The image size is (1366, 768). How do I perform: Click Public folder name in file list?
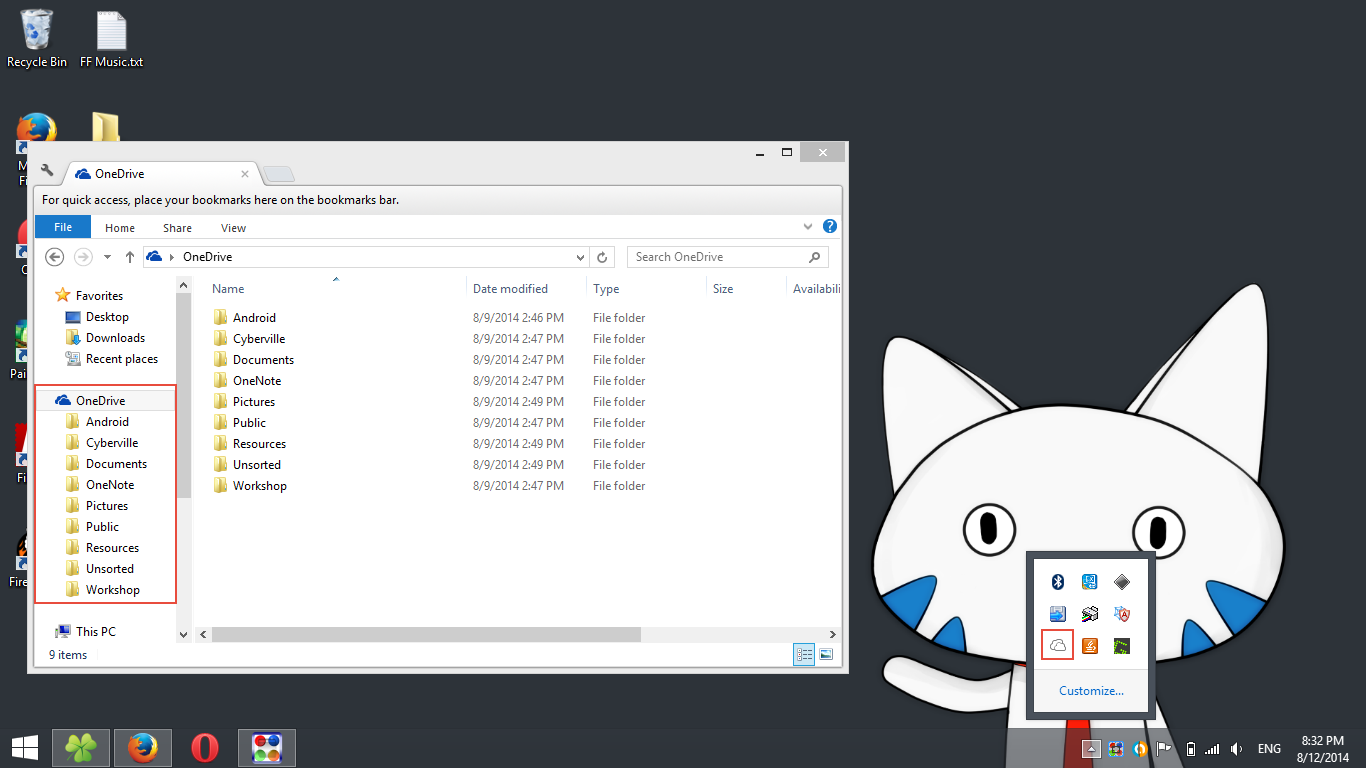coord(249,423)
